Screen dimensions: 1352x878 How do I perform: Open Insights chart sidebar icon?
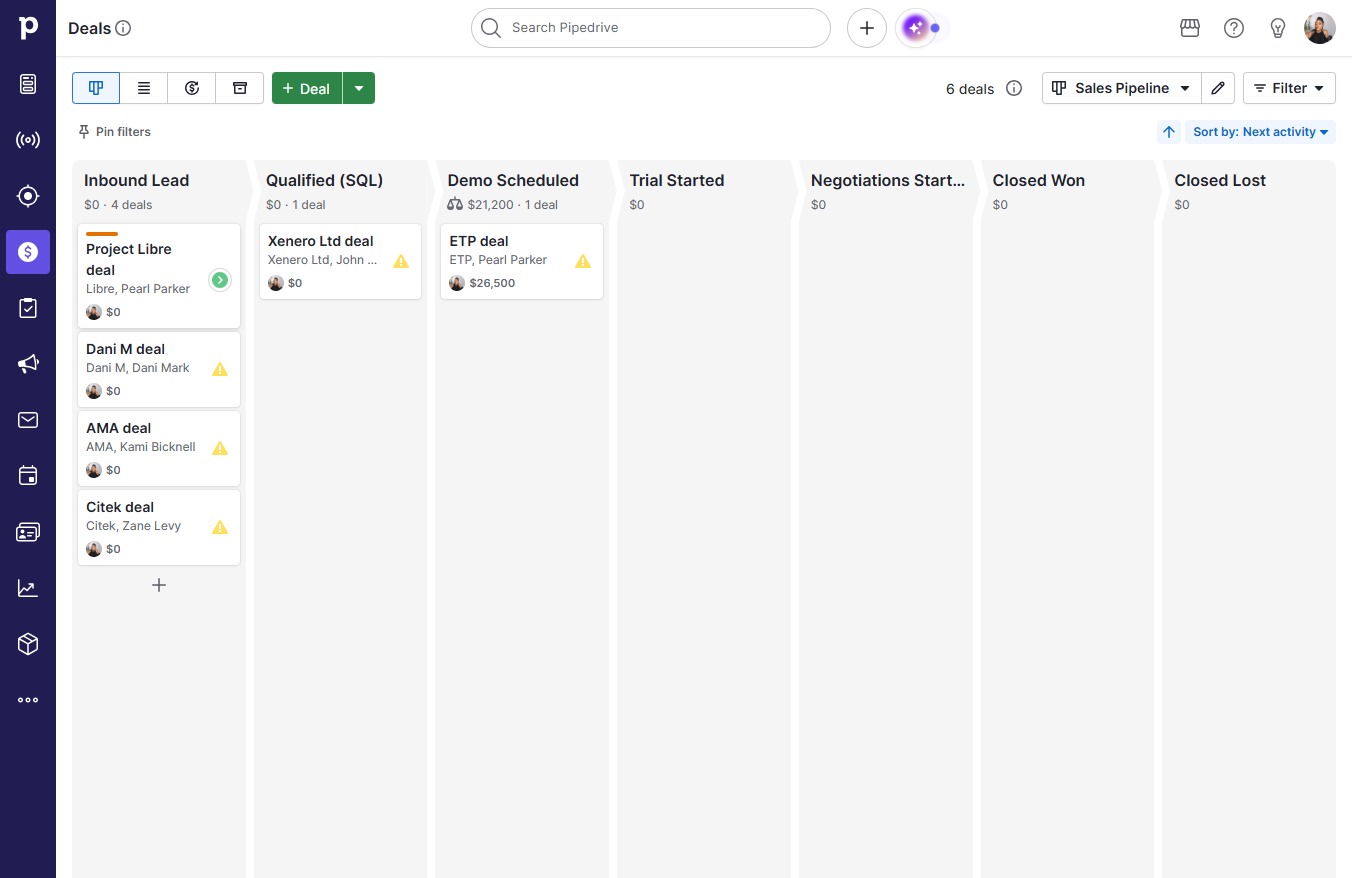(x=28, y=588)
